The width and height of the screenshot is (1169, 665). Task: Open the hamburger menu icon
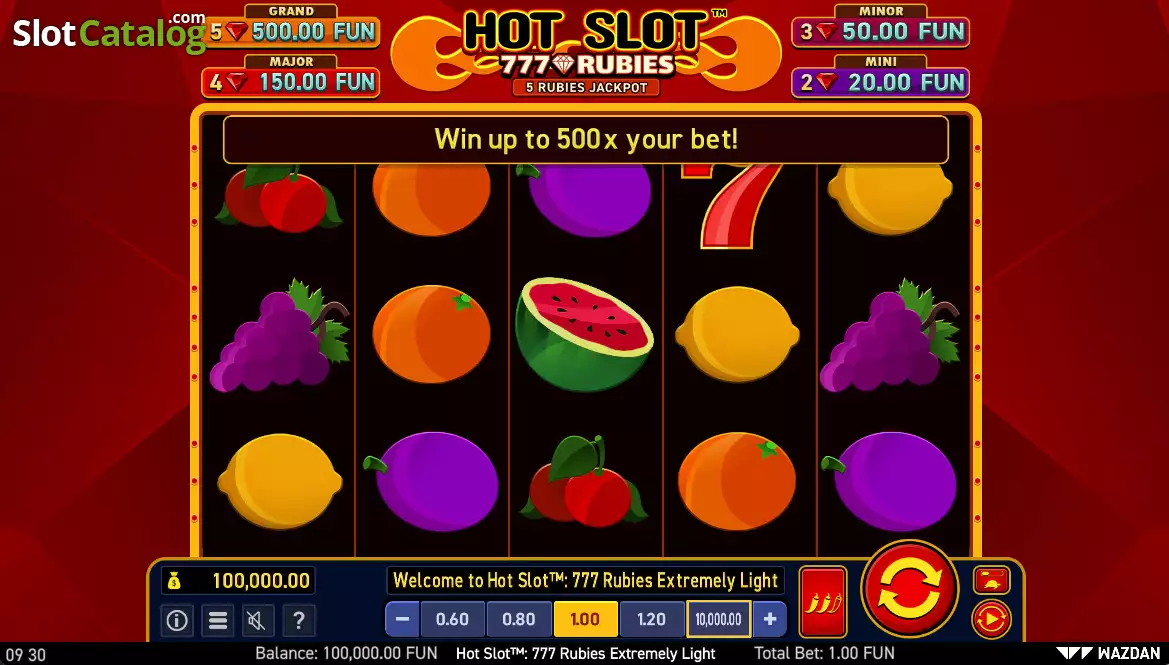point(218,620)
